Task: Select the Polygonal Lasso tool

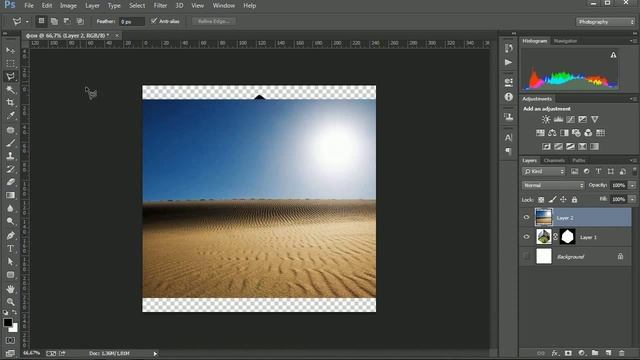Action: (11, 77)
